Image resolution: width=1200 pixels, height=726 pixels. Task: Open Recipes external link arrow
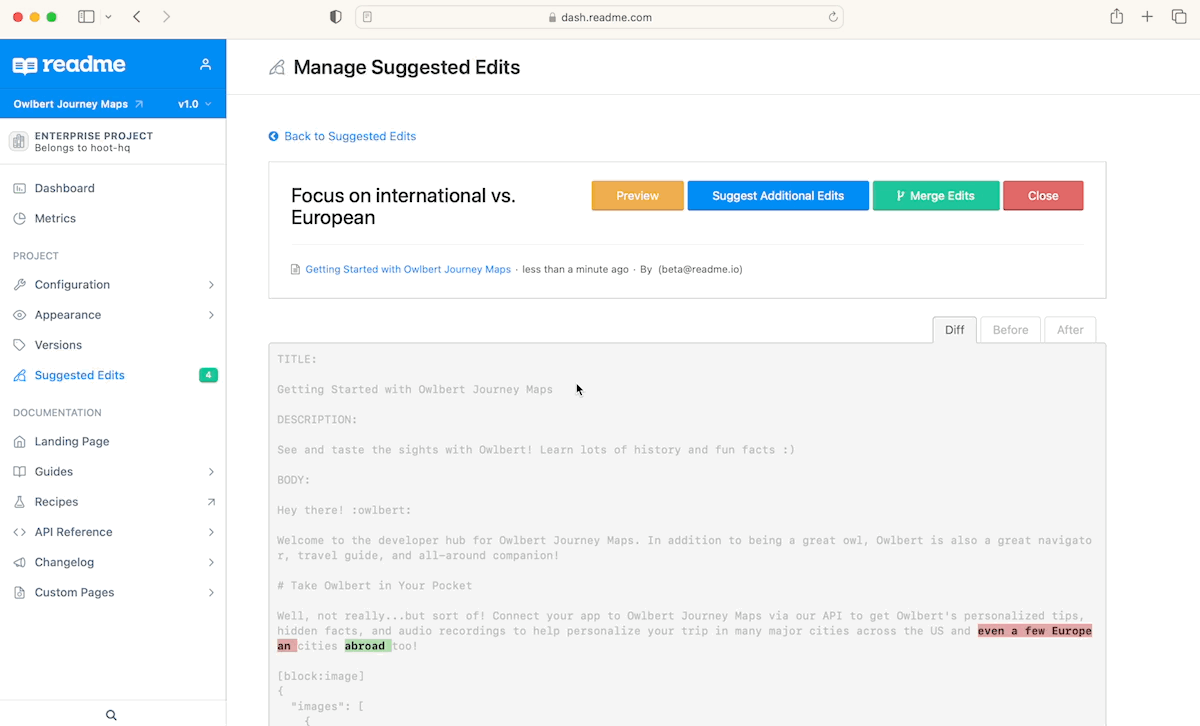click(211, 502)
